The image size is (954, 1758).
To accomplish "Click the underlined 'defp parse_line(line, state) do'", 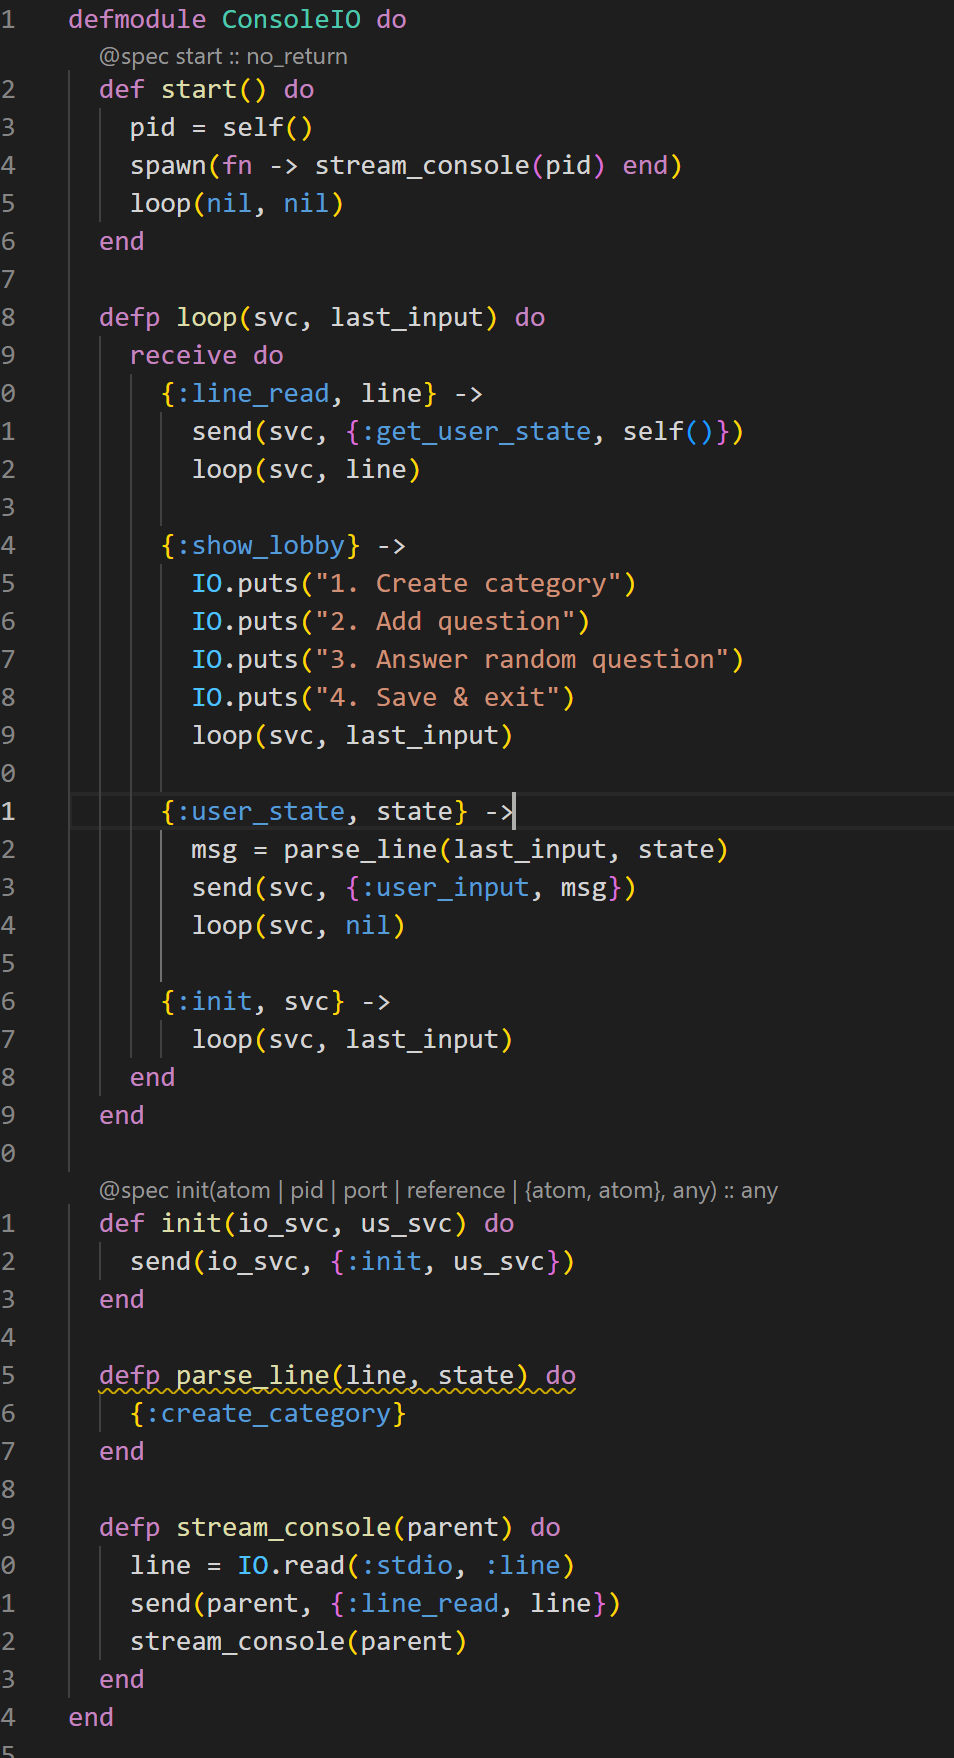I will coord(337,1376).
